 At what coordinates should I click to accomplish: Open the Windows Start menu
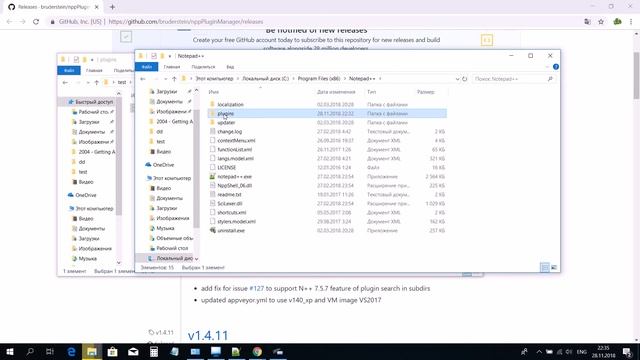pyautogui.click(x=10, y=351)
